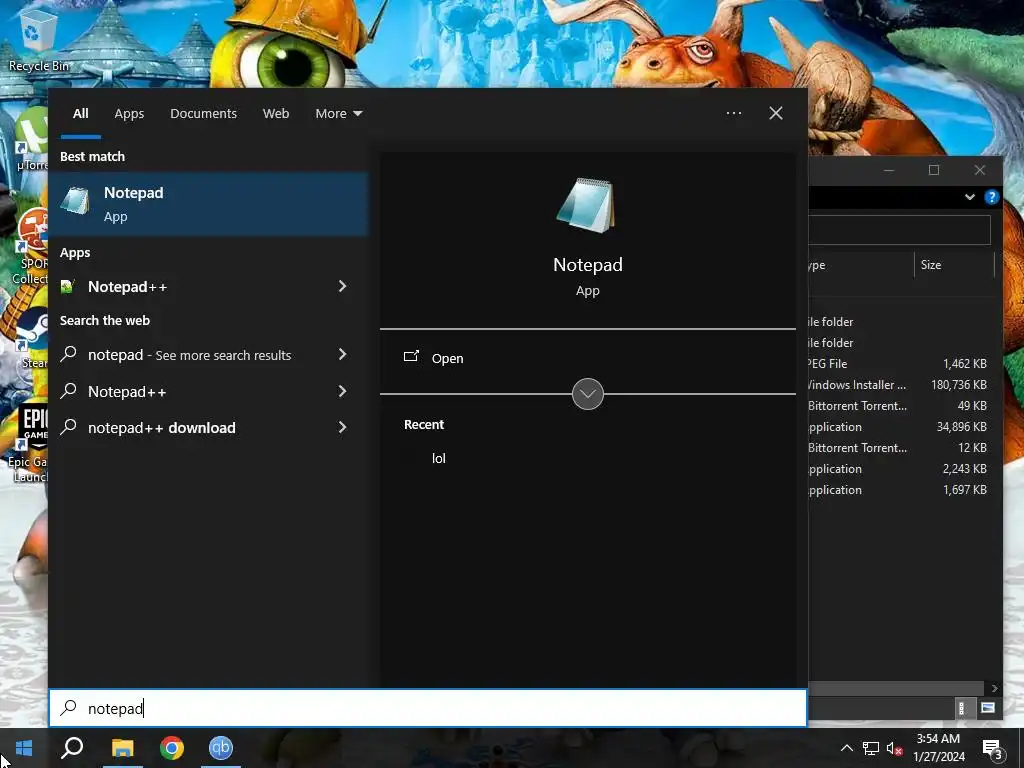Click magnifier icon beside web result 'Notepad++'
The image size is (1024, 768).
(69, 391)
